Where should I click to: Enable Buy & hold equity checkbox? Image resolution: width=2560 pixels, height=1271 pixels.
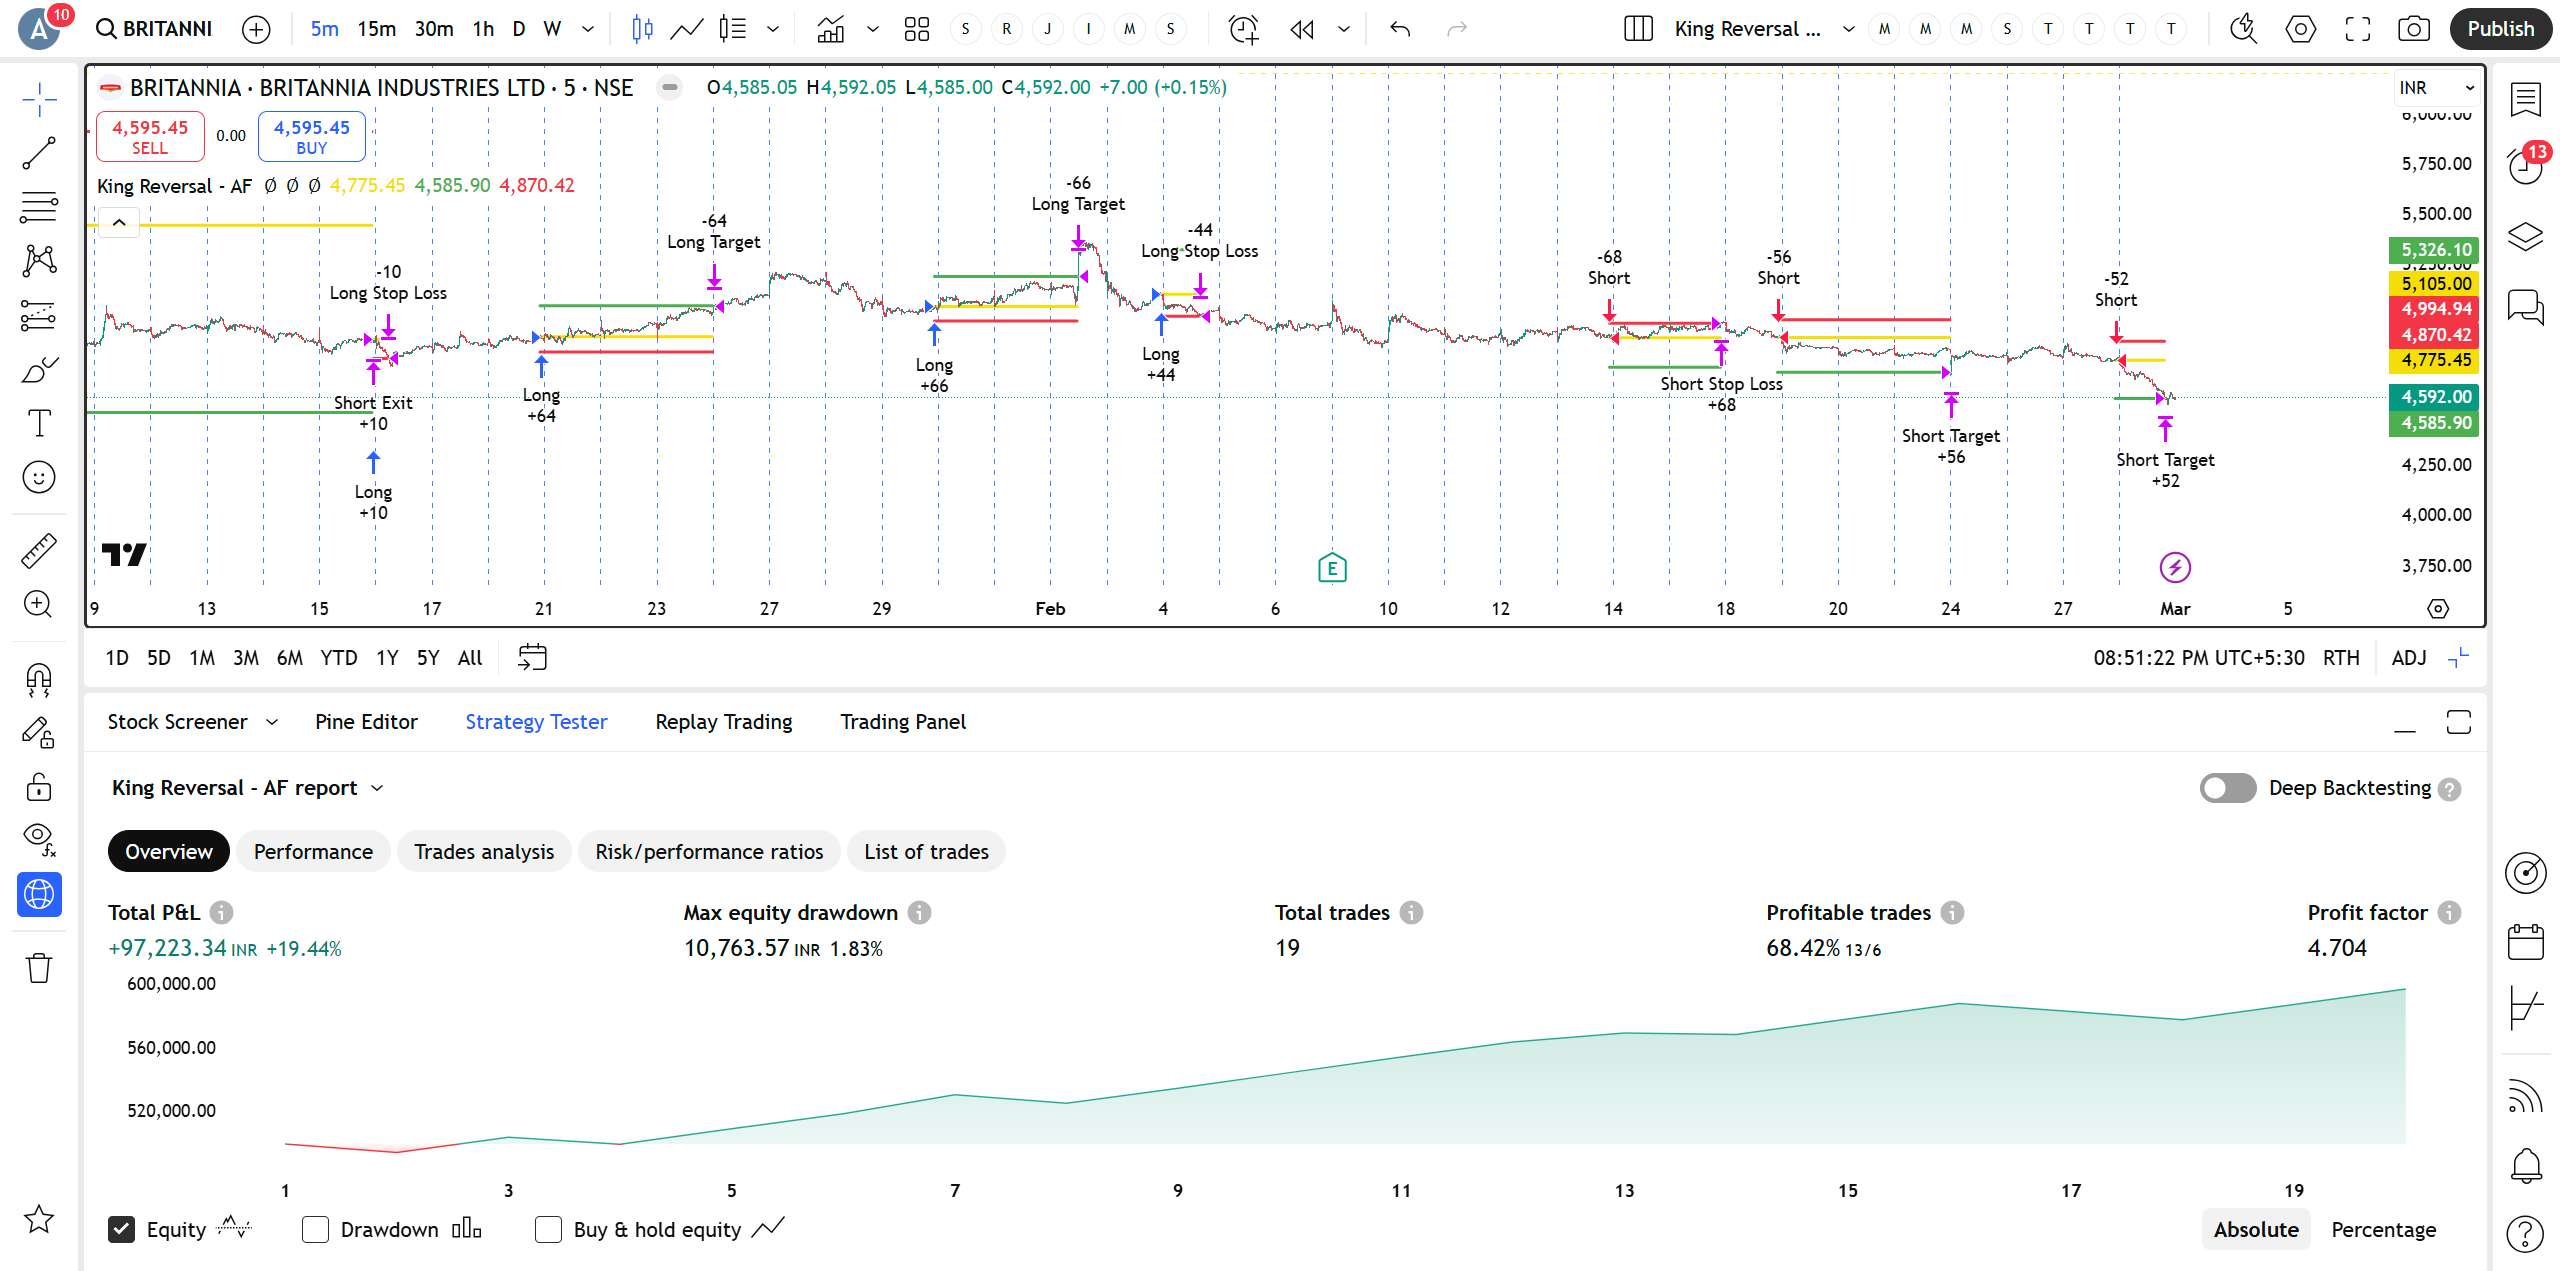coord(548,1229)
